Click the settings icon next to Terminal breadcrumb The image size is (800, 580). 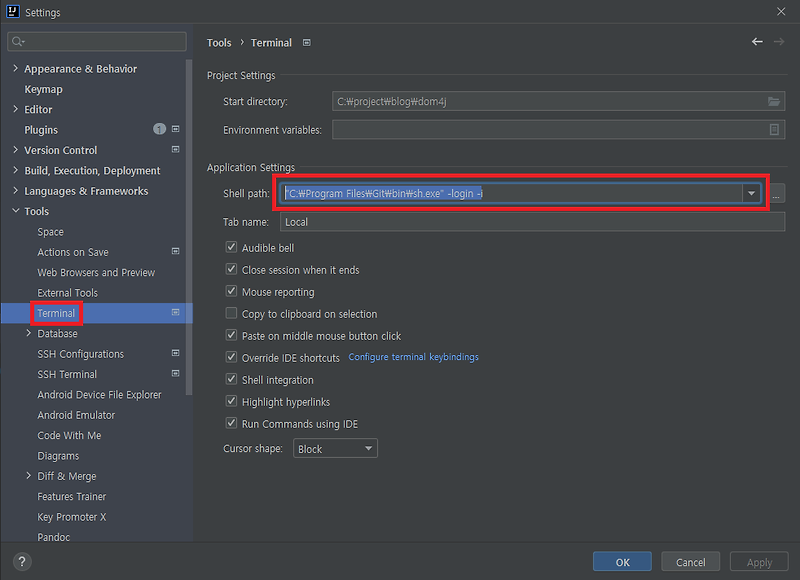click(305, 42)
